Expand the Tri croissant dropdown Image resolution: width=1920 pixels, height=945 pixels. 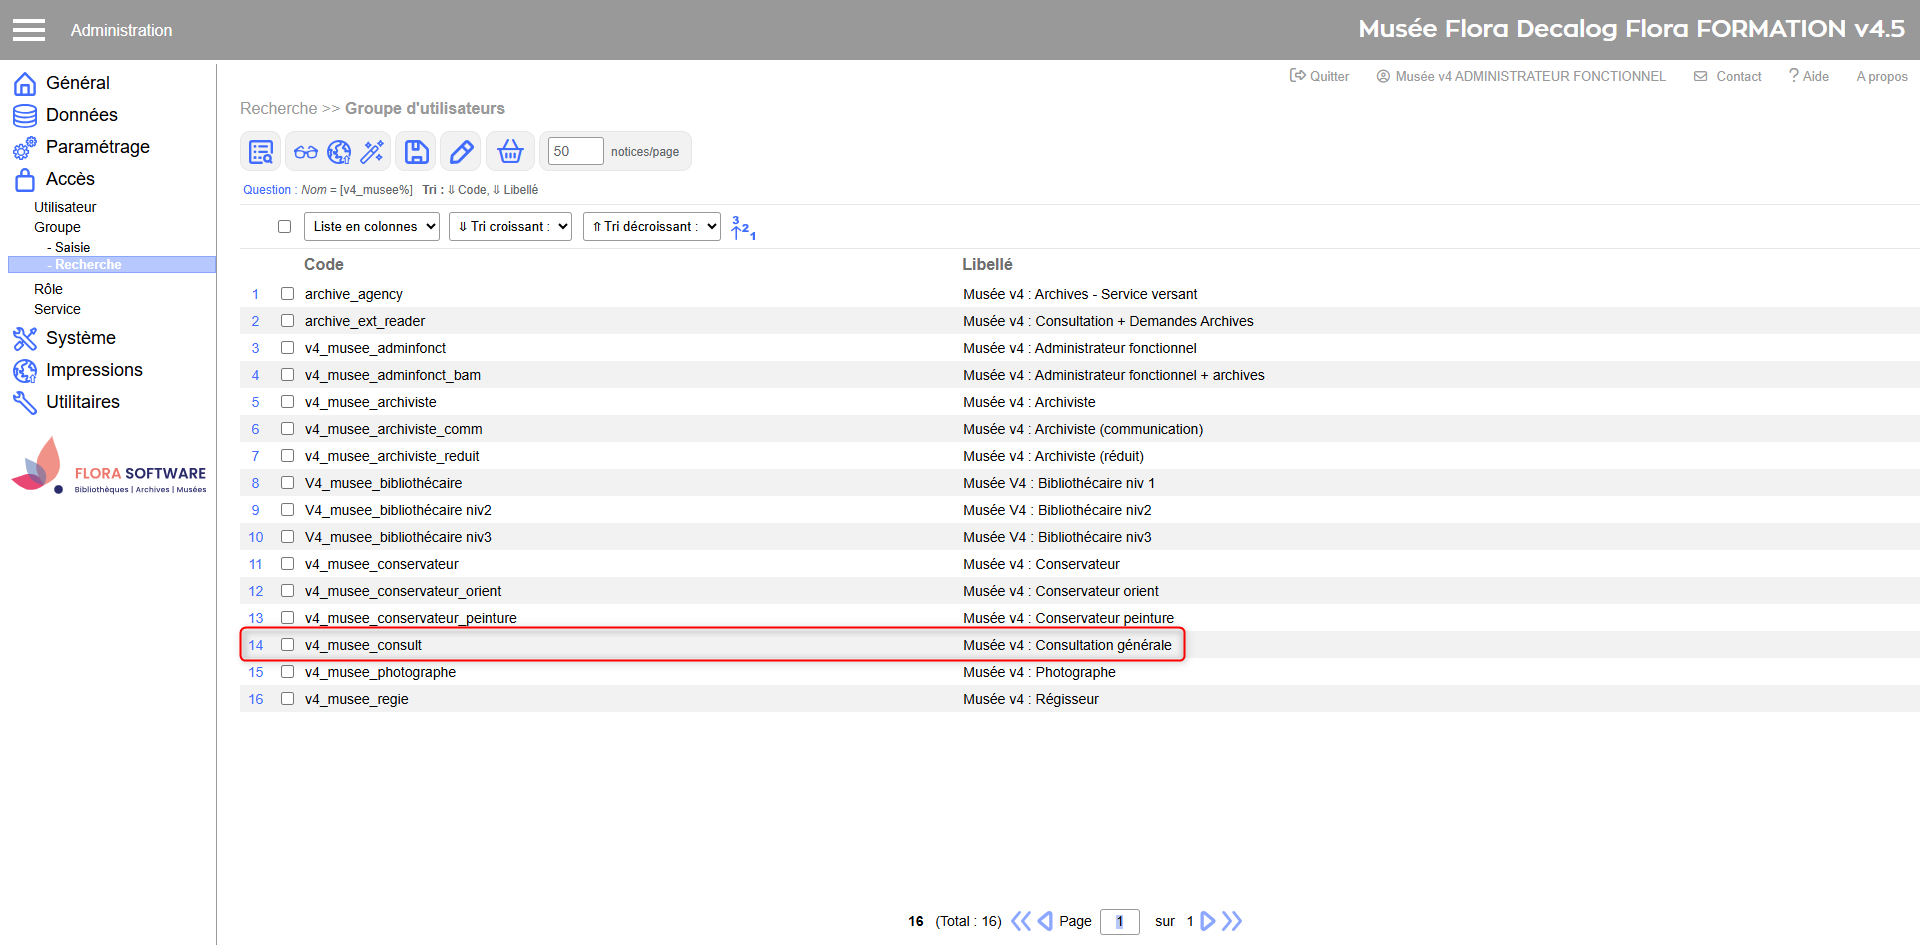coord(510,227)
